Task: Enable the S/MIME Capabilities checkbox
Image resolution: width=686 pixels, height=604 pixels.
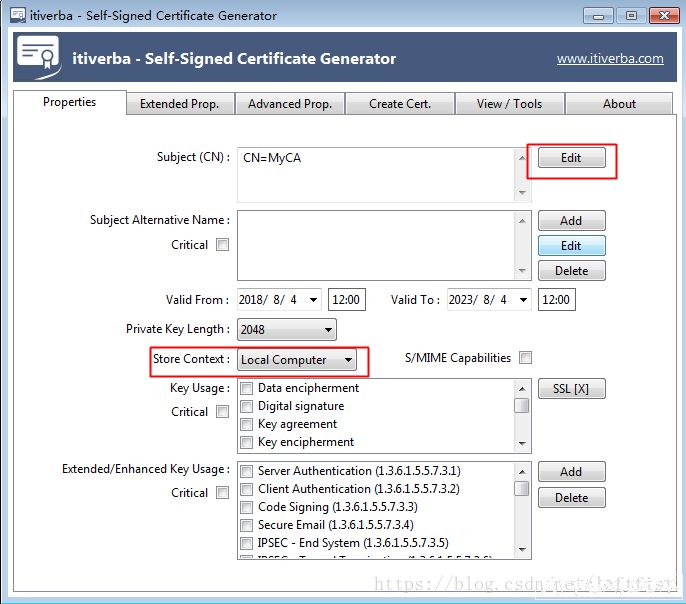Action: coord(525,358)
